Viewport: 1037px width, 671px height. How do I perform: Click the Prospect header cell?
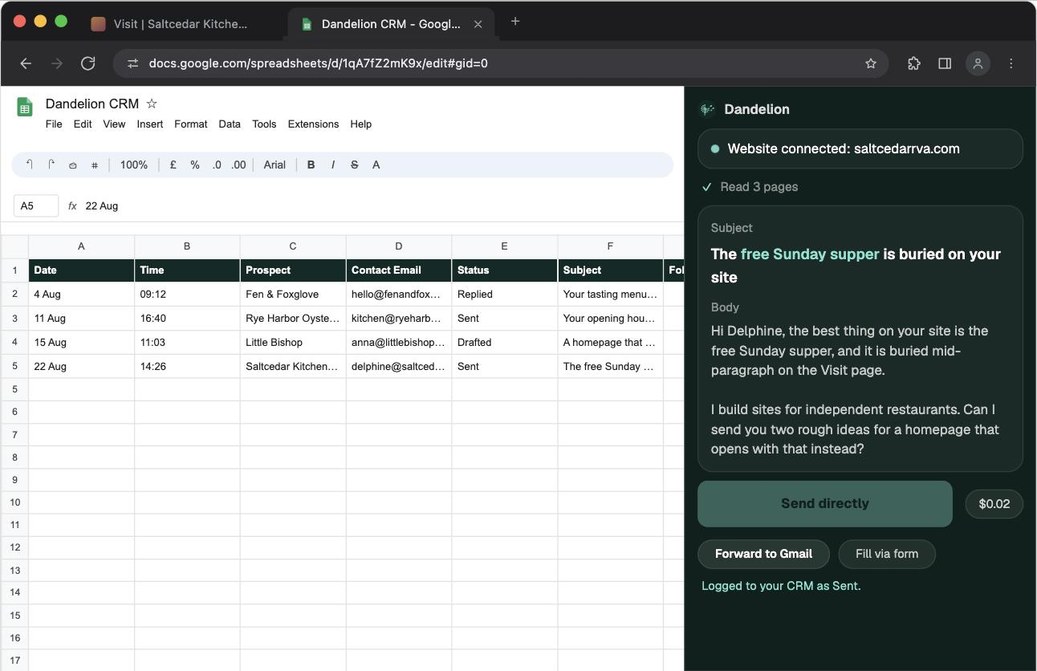click(293, 270)
